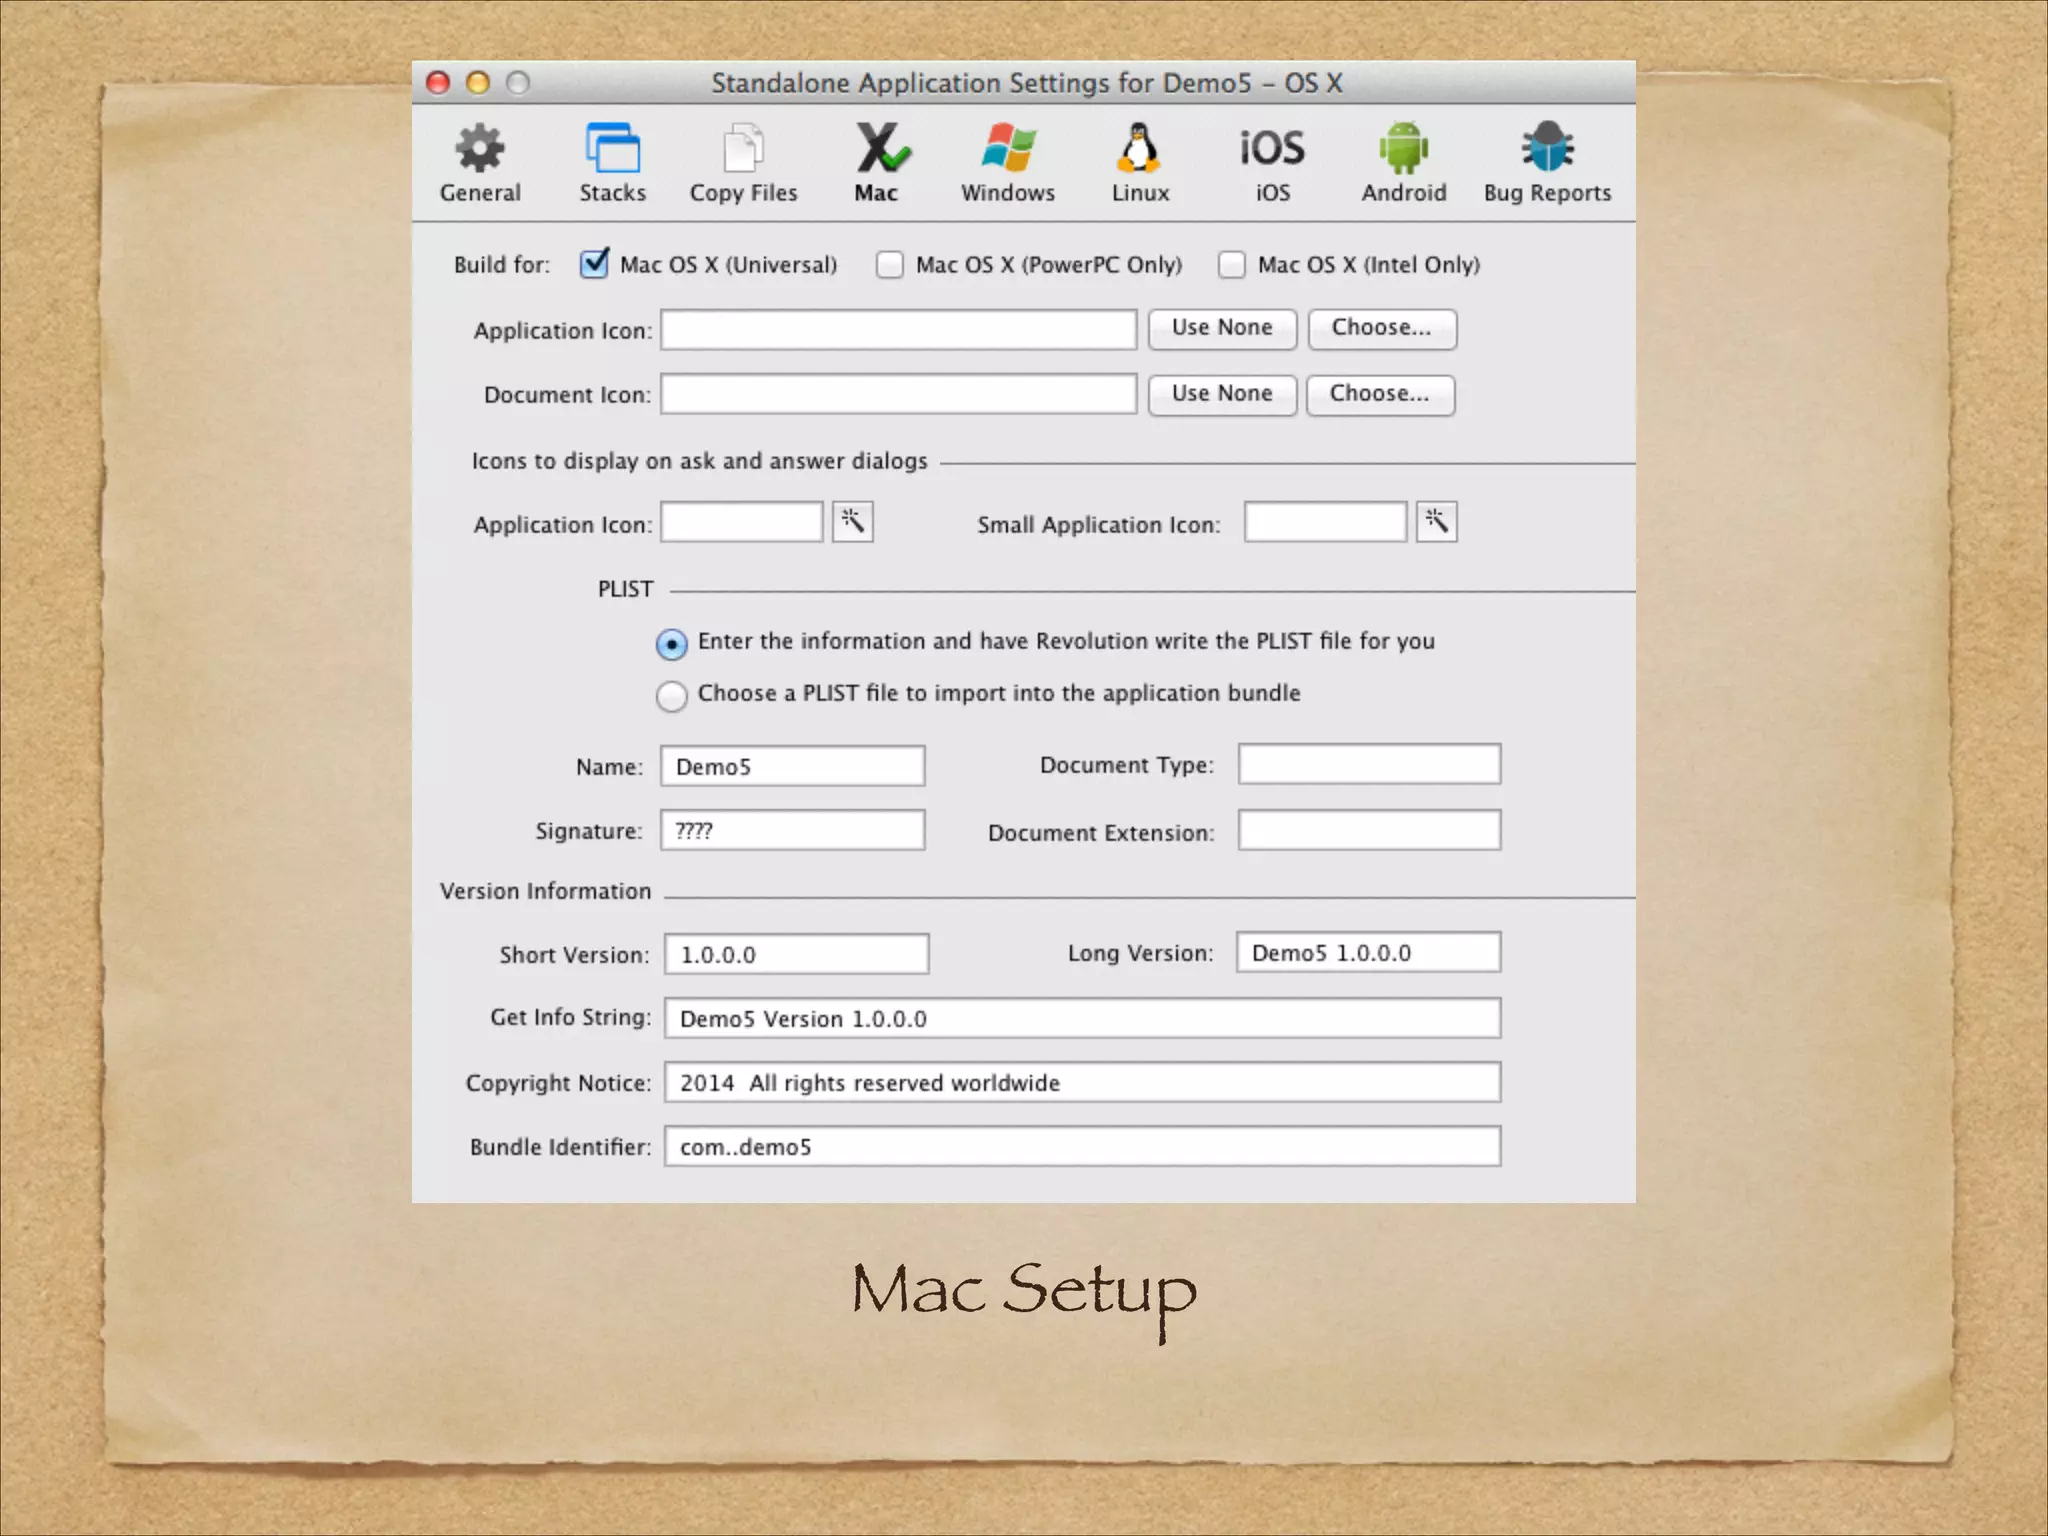Click Choose... for Application Icon
The image size is (2048, 1536).
(1382, 329)
